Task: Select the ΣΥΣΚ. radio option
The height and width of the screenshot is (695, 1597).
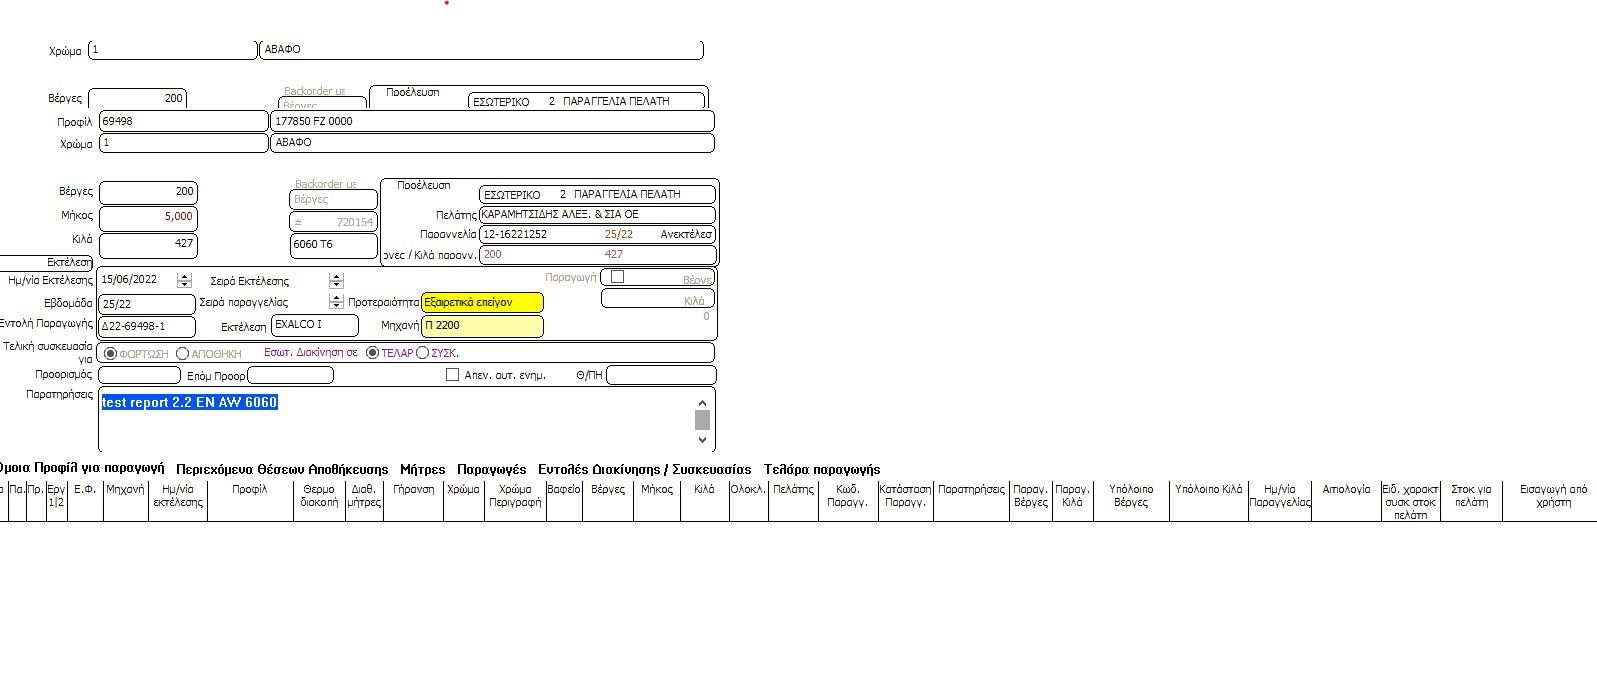Action: coord(423,353)
